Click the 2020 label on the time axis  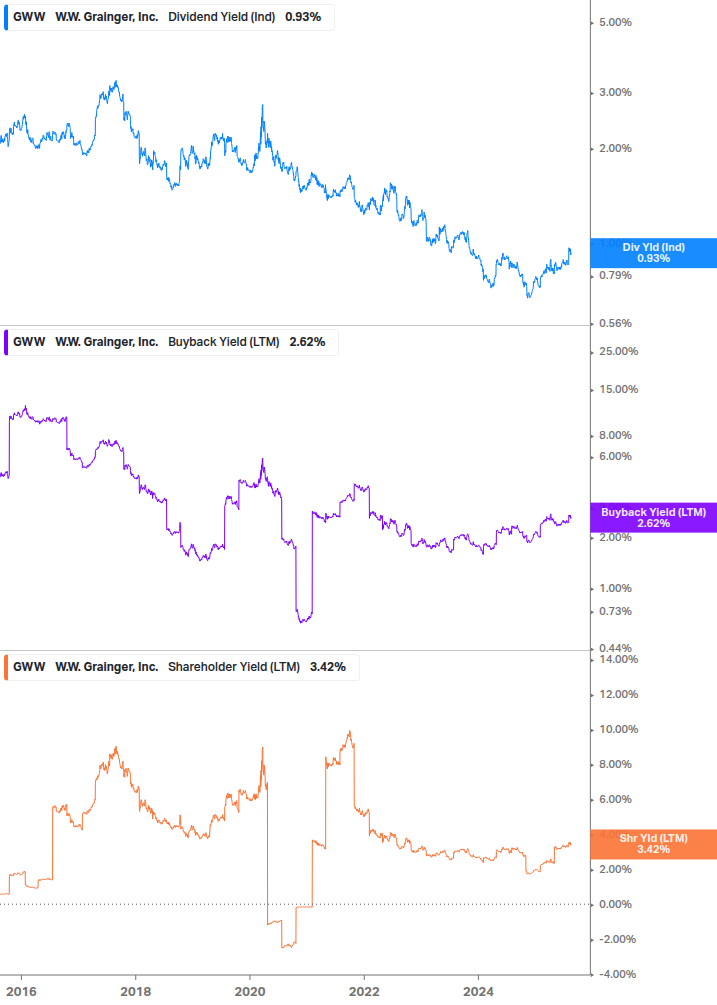(250, 992)
